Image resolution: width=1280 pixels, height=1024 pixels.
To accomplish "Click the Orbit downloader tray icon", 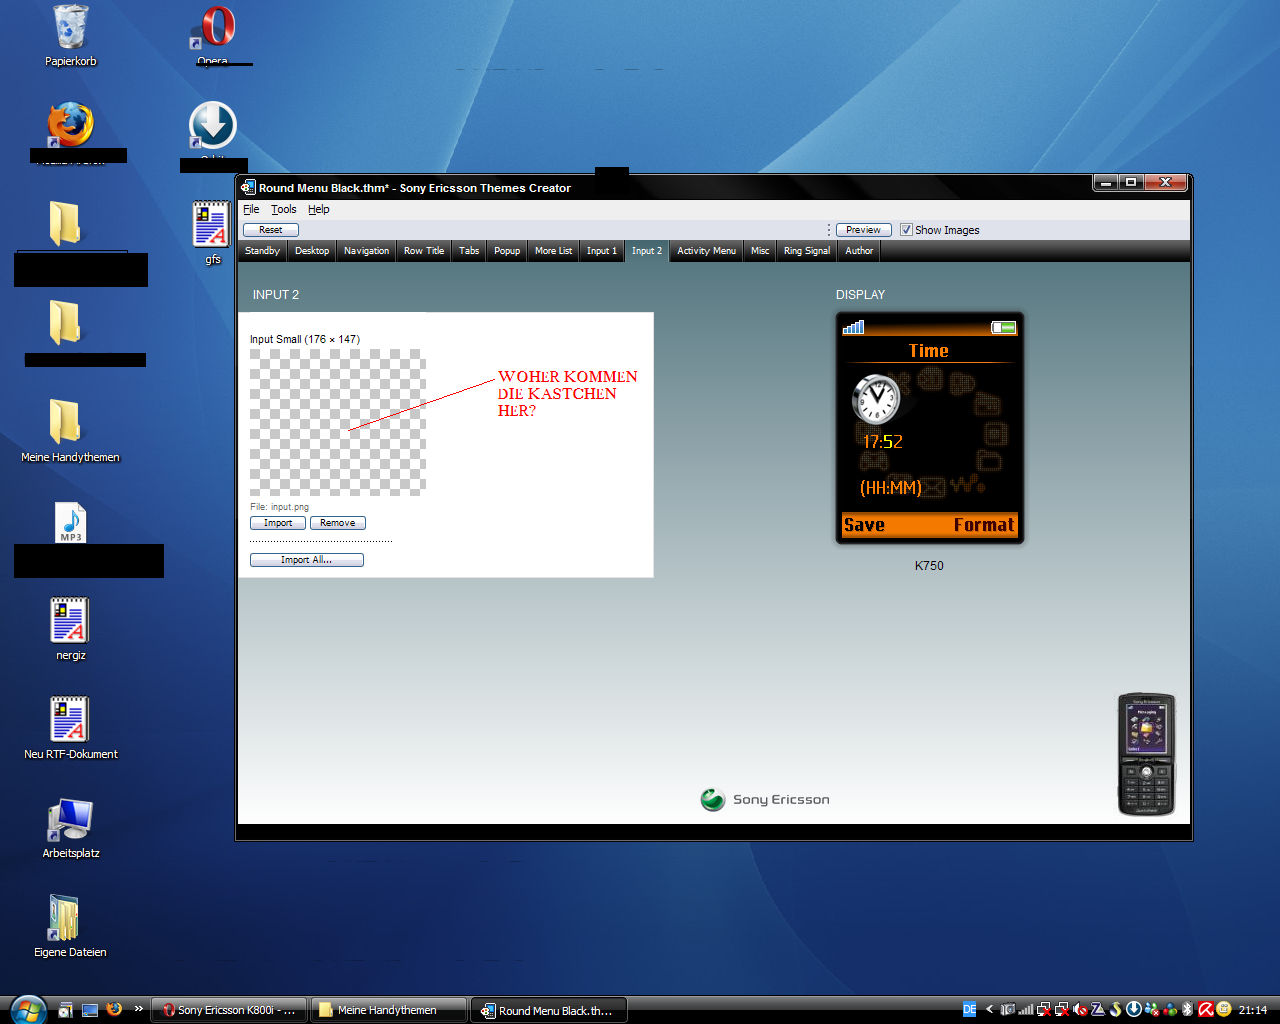I will point(1134,1009).
